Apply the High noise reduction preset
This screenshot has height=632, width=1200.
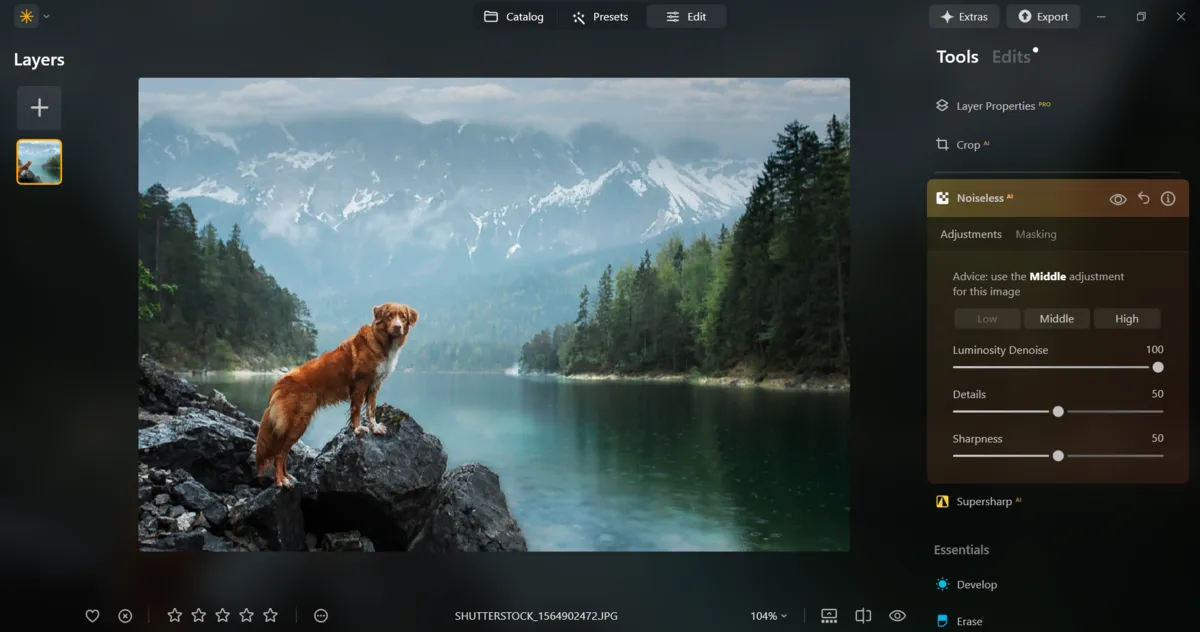pyautogui.click(x=1127, y=318)
